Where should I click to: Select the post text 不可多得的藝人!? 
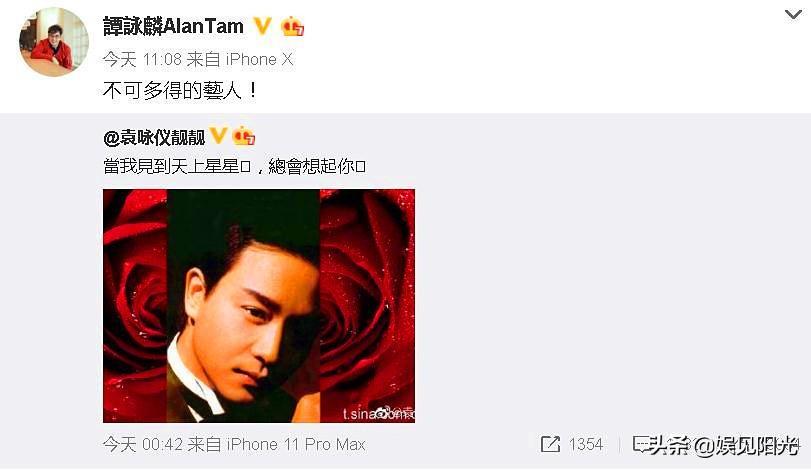[x=180, y=91]
